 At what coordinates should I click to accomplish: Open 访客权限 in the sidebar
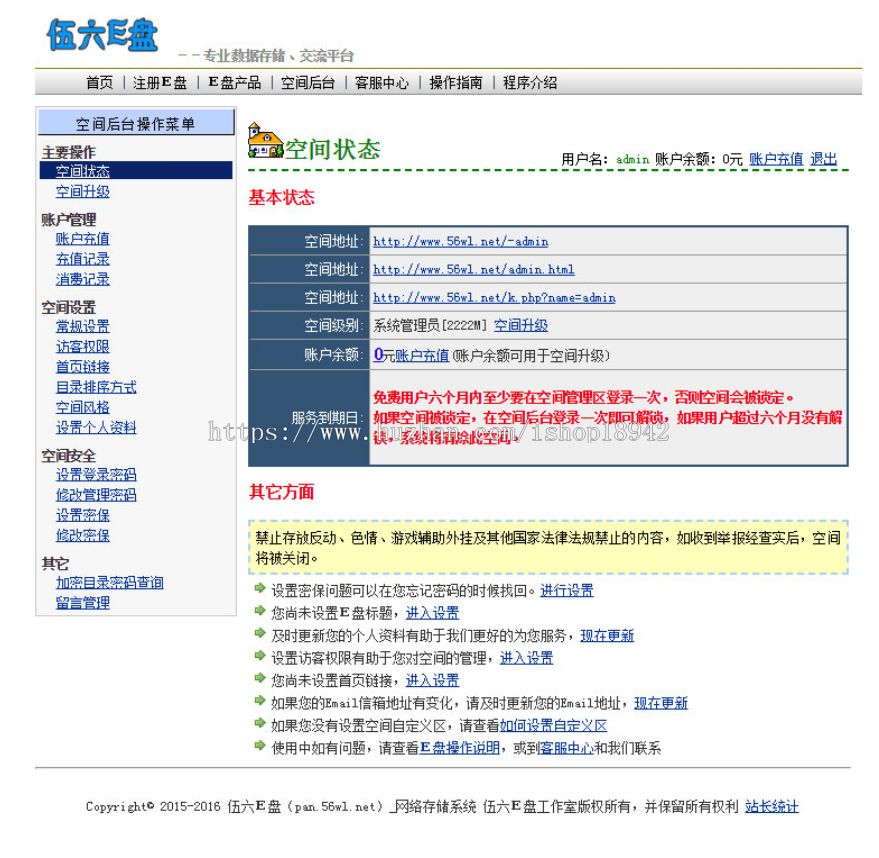pos(82,346)
